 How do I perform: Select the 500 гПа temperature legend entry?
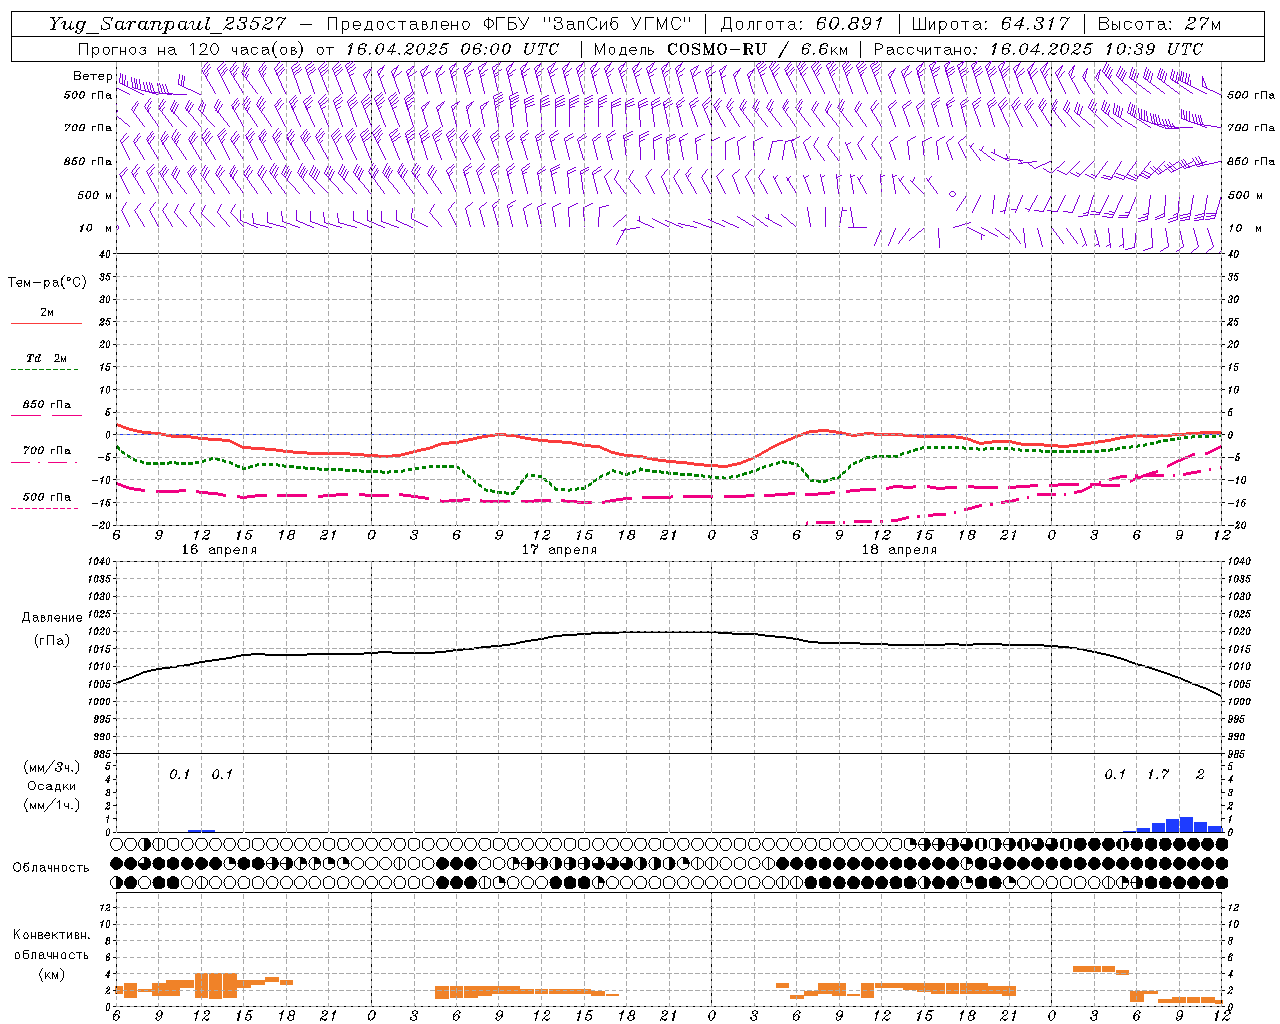coord(47,497)
